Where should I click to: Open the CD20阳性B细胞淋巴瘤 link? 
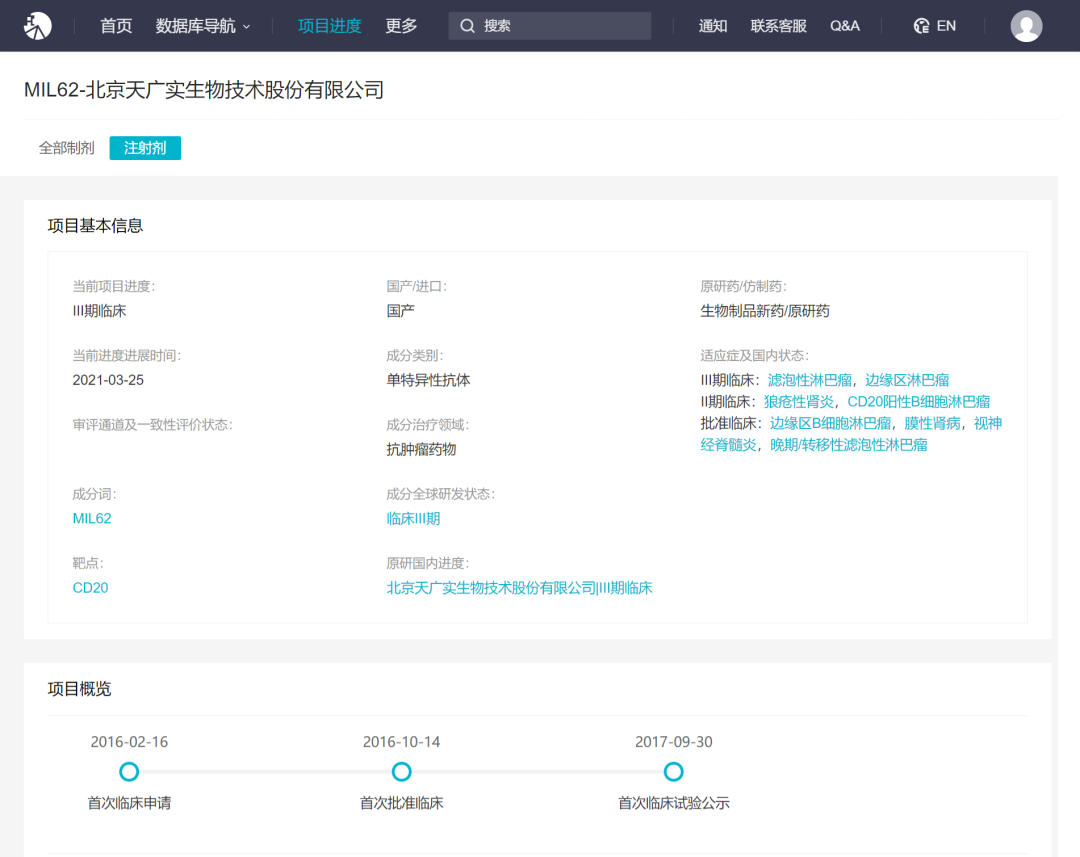point(918,402)
